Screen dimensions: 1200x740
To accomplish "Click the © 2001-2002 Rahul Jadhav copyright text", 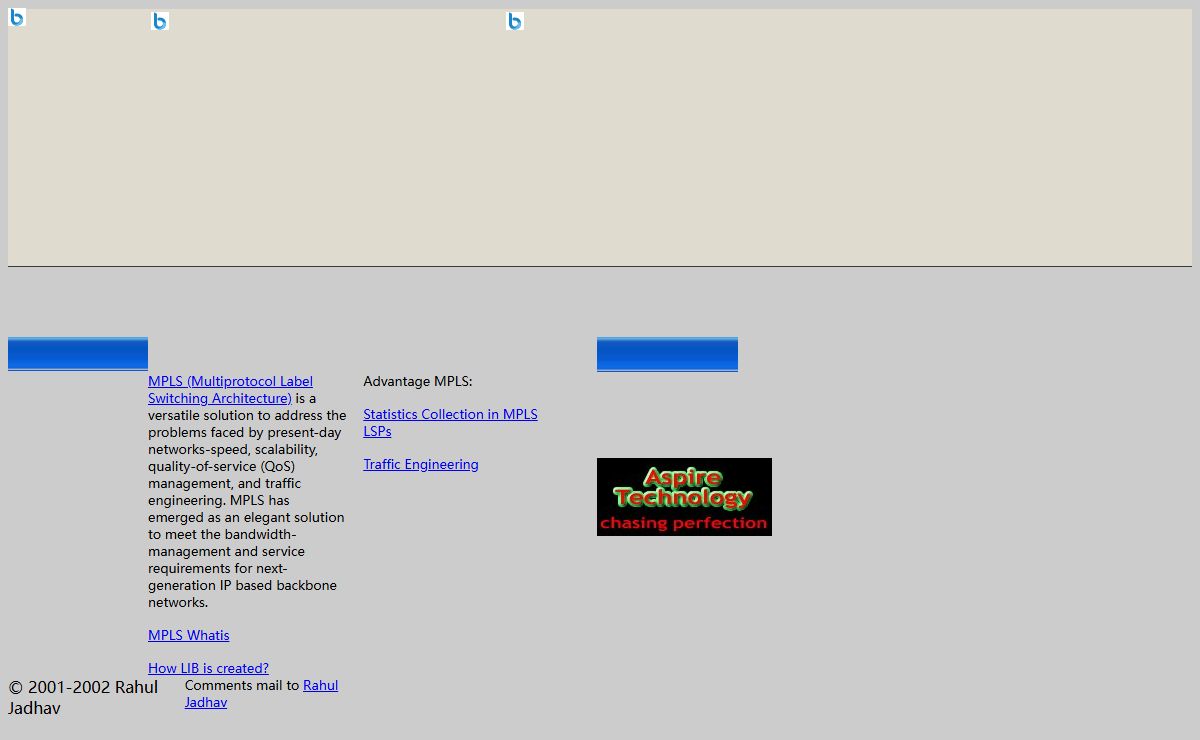I will coord(83,698).
